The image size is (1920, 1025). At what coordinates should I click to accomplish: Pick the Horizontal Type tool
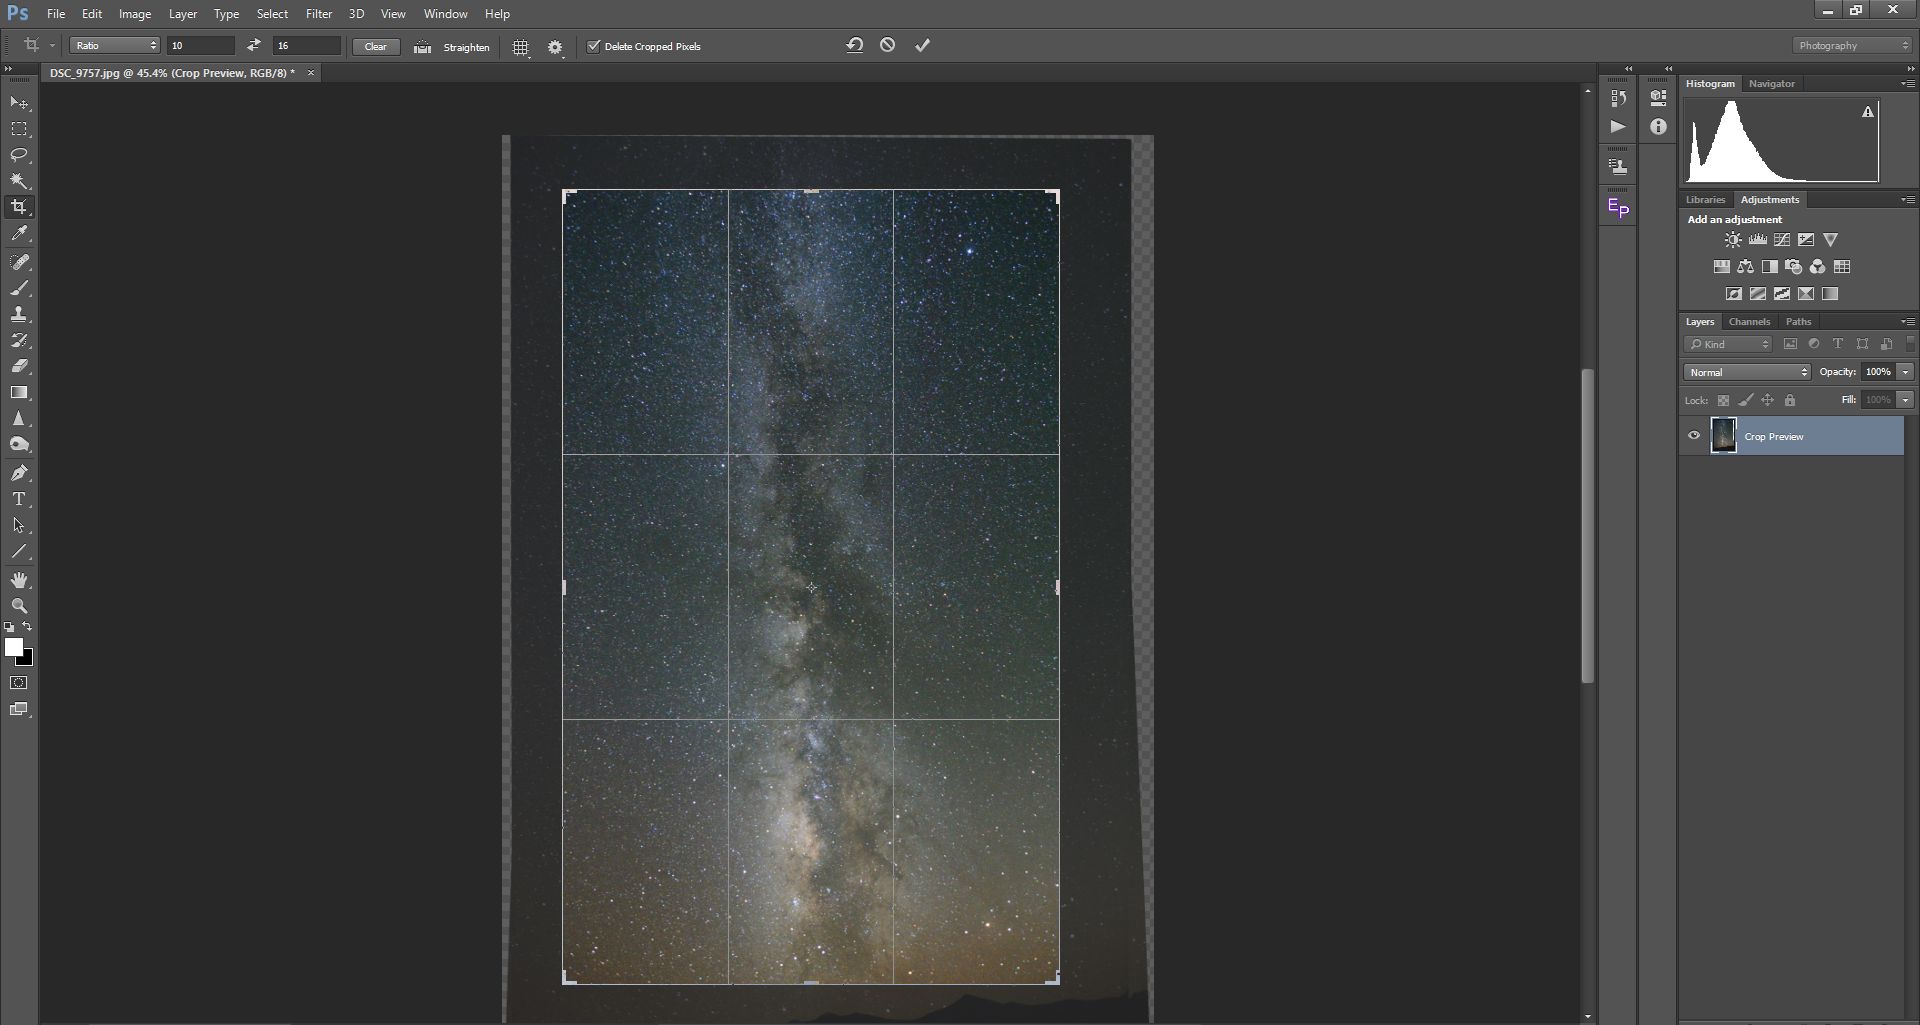[19, 499]
